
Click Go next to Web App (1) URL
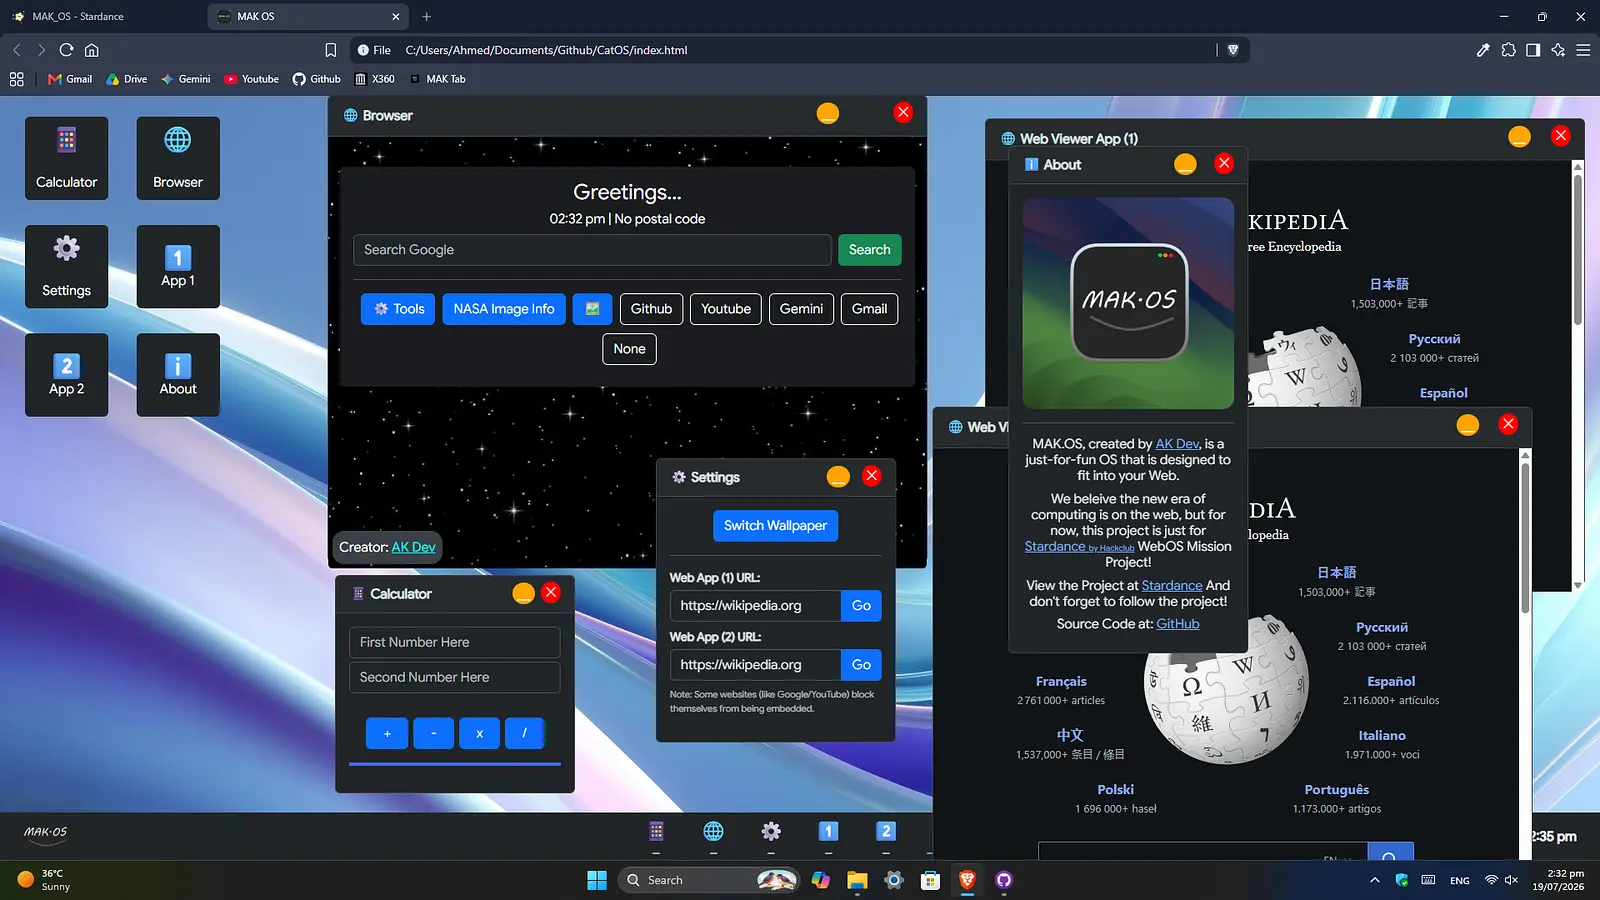point(861,606)
